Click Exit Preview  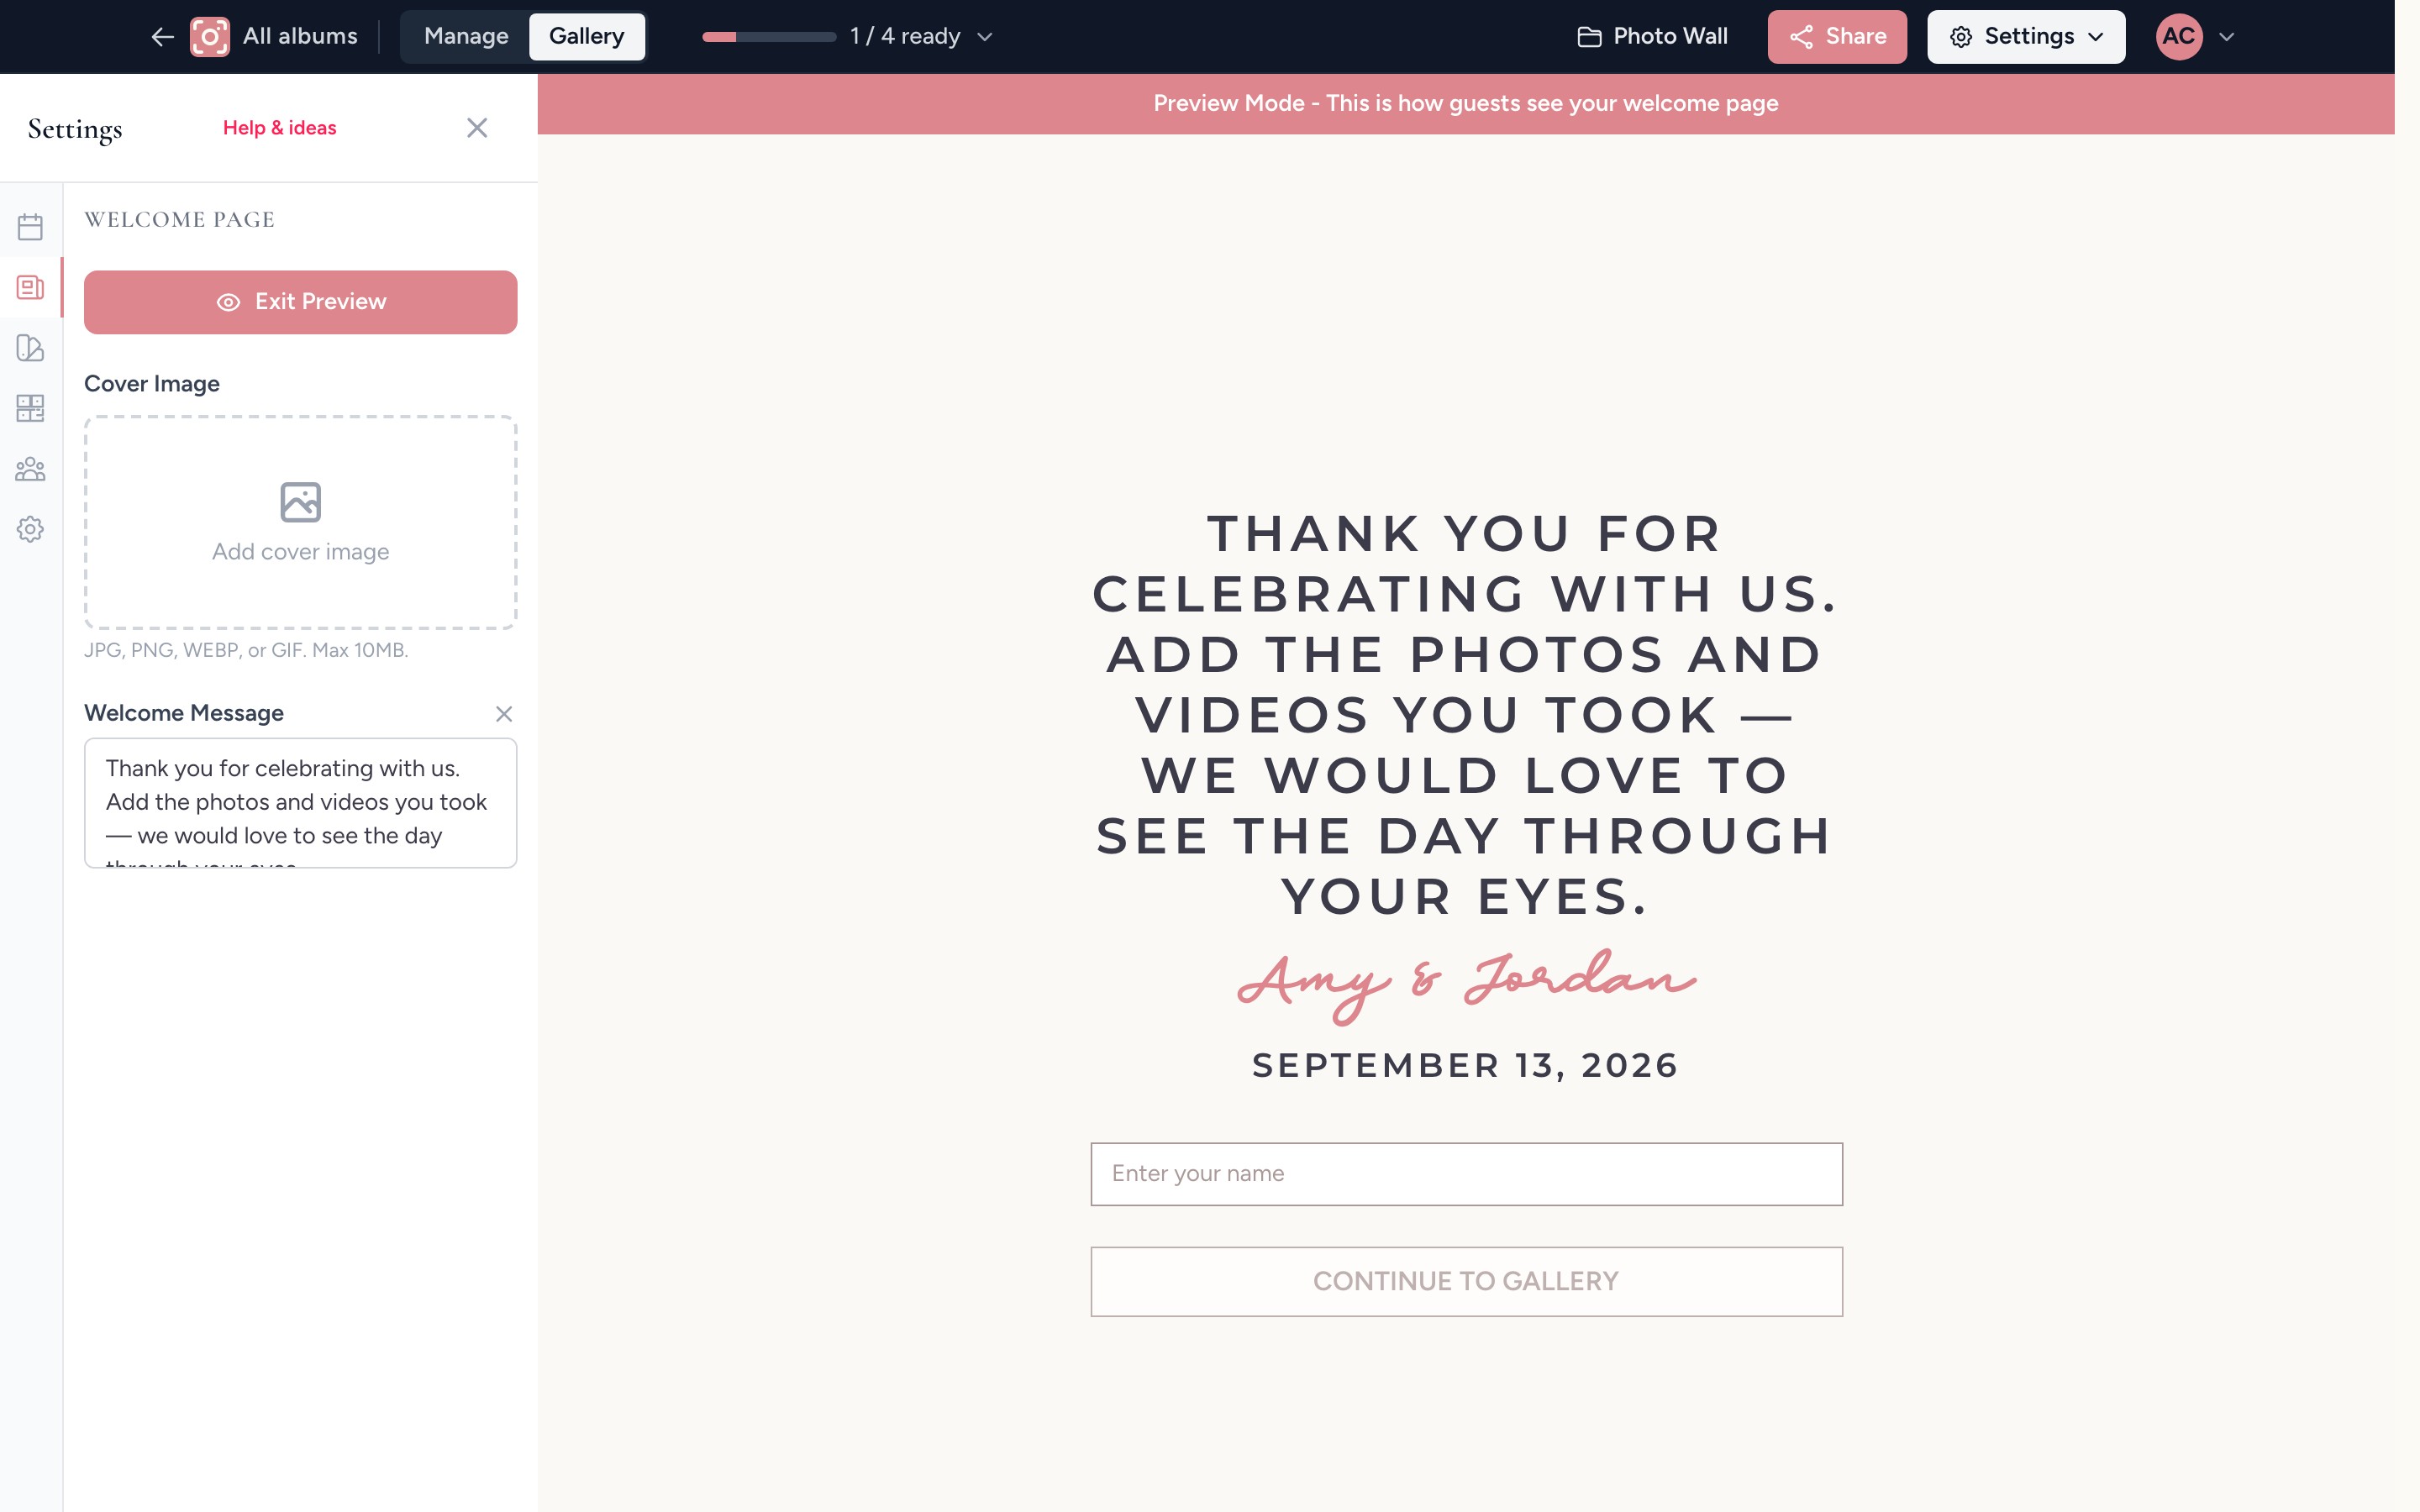pos(300,302)
